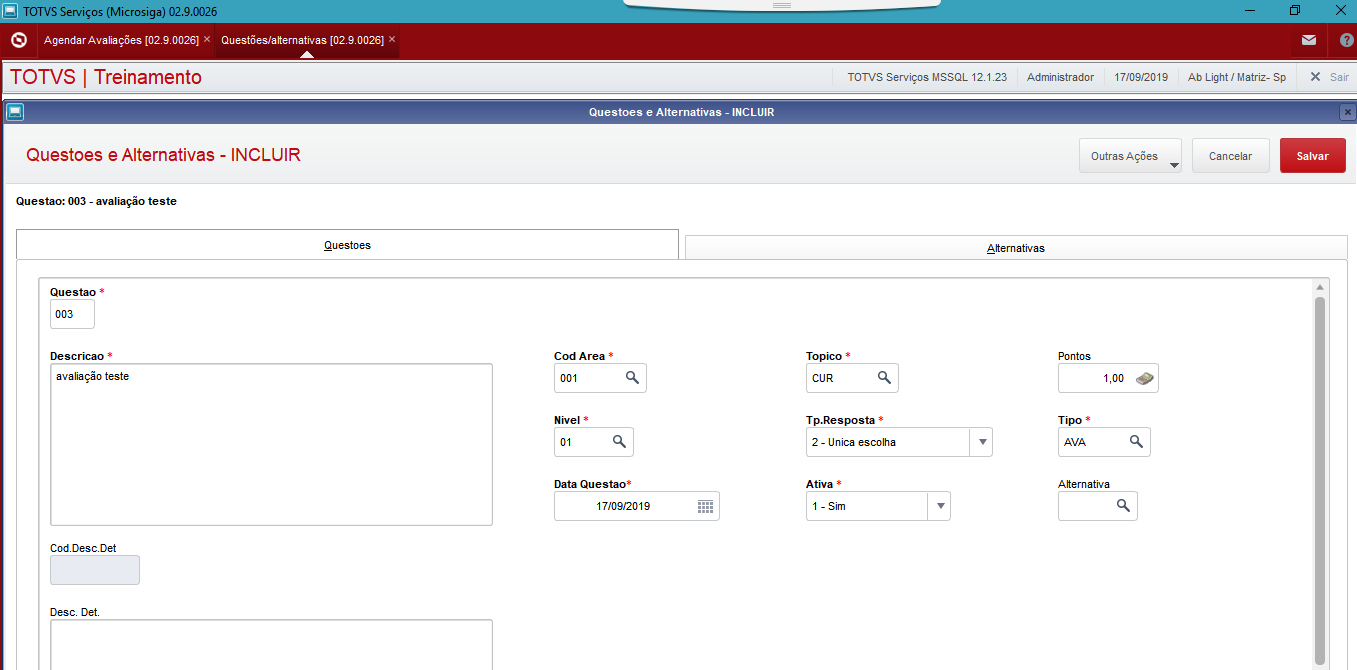Open calendar picker for Data Questao

pos(705,506)
